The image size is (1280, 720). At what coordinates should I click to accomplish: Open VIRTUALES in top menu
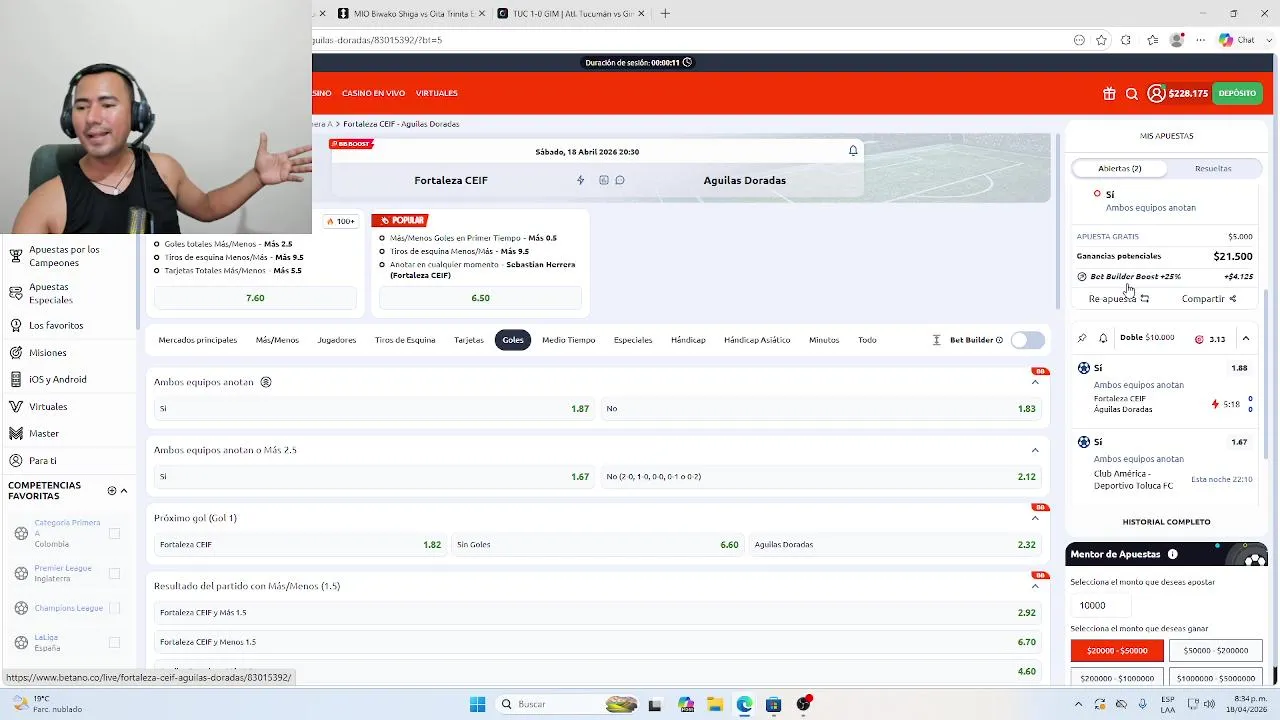point(437,93)
